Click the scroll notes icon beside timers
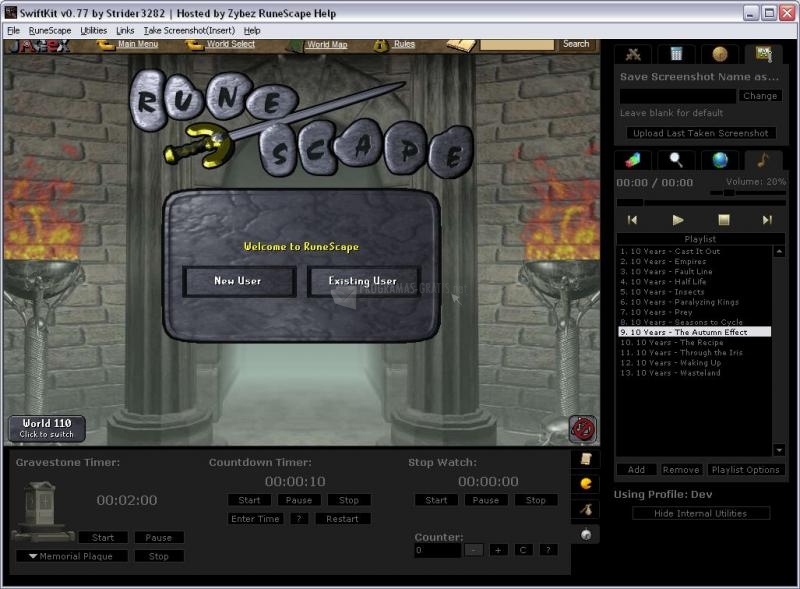The width and height of the screenshot is (800, 589). (x=586, y=459)
